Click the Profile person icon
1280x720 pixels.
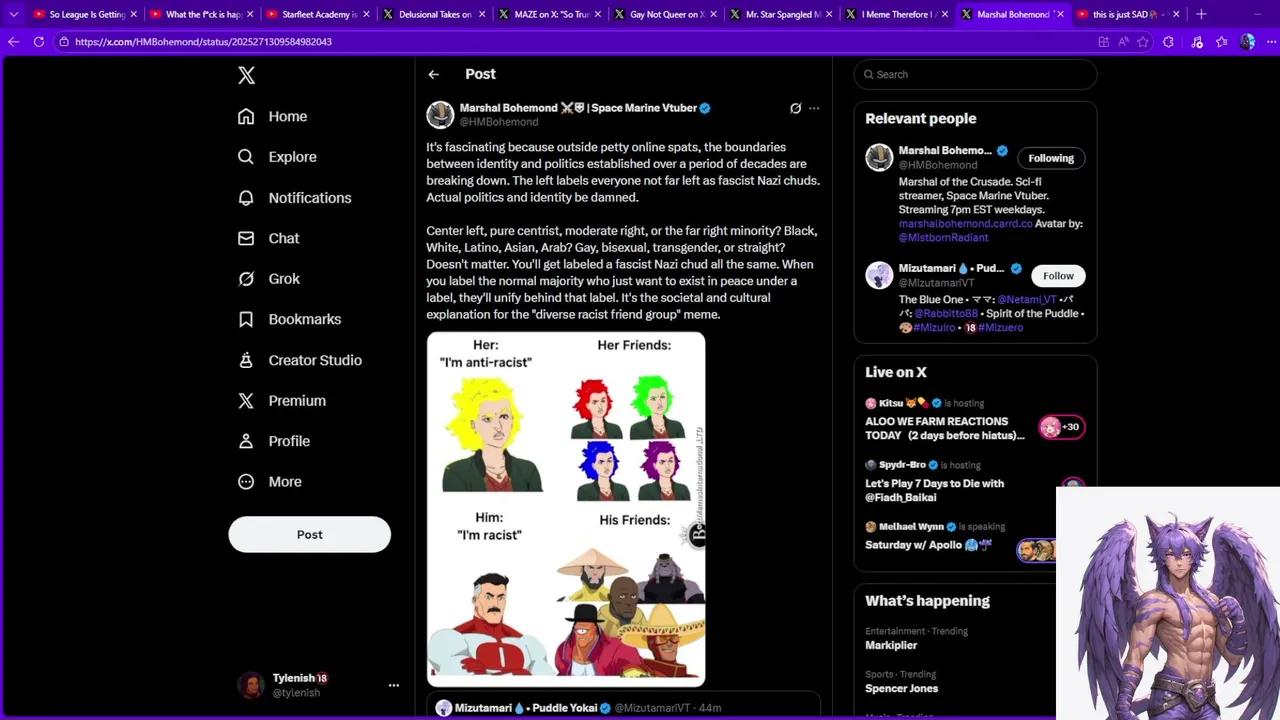click(246, 441)
